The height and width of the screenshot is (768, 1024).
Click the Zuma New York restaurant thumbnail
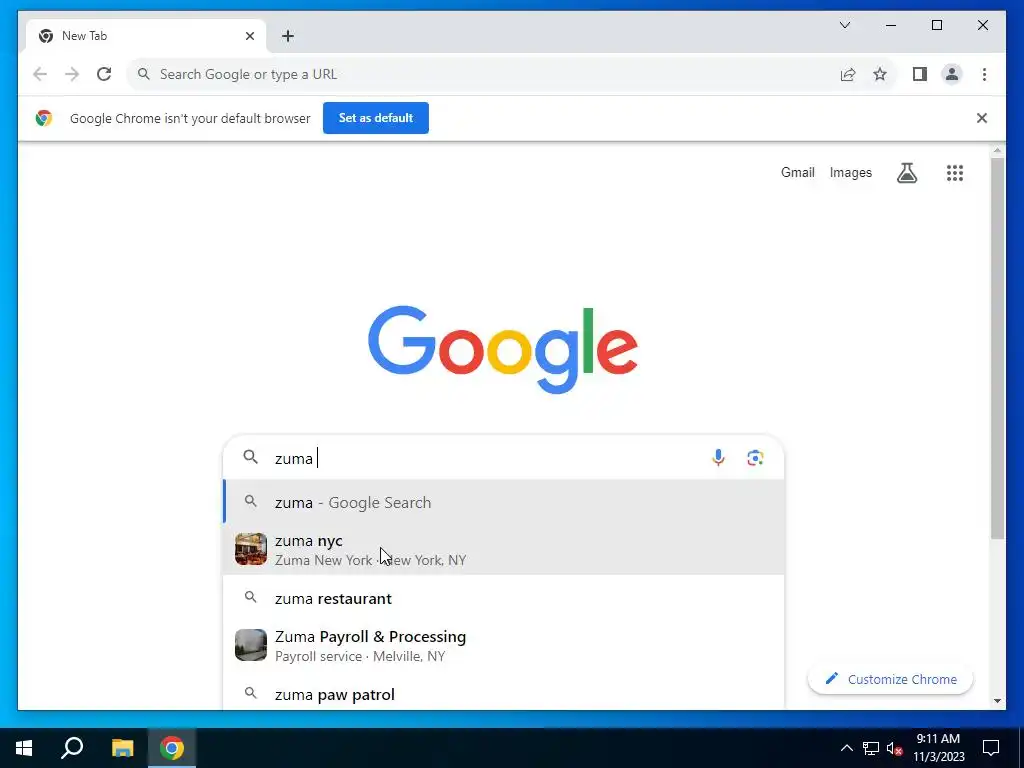click(251, 549)
